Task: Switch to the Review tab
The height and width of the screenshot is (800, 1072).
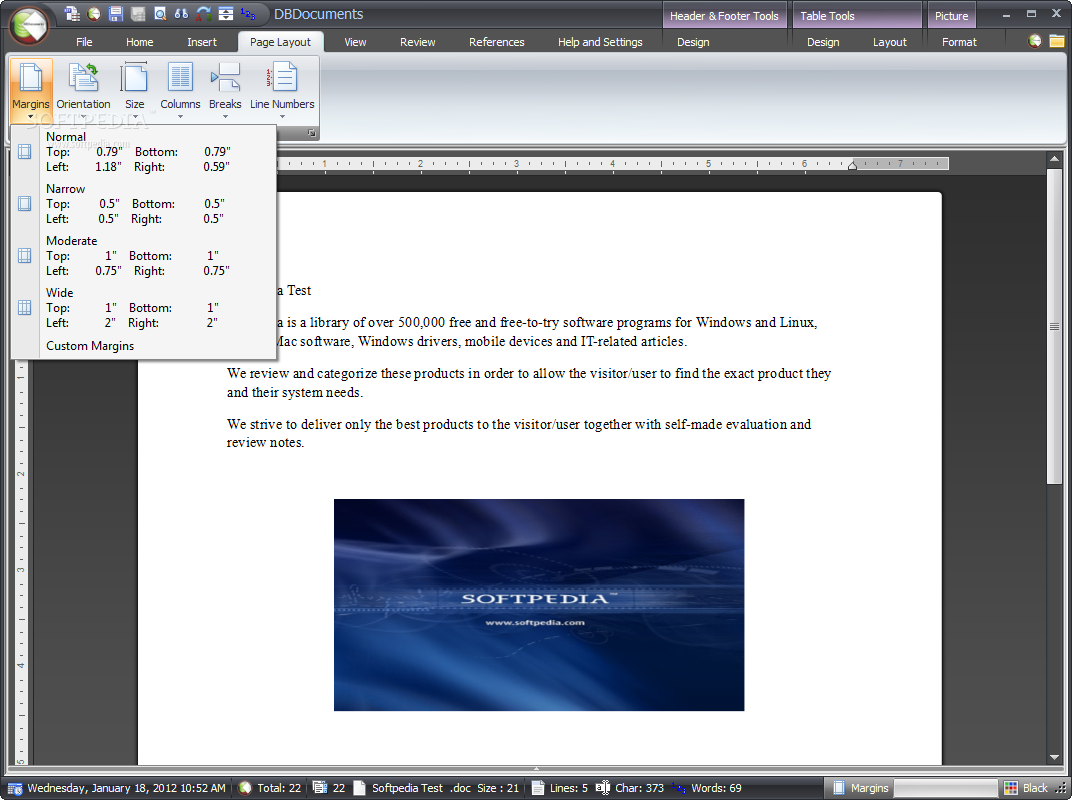Action: click(x=418, y=42)
